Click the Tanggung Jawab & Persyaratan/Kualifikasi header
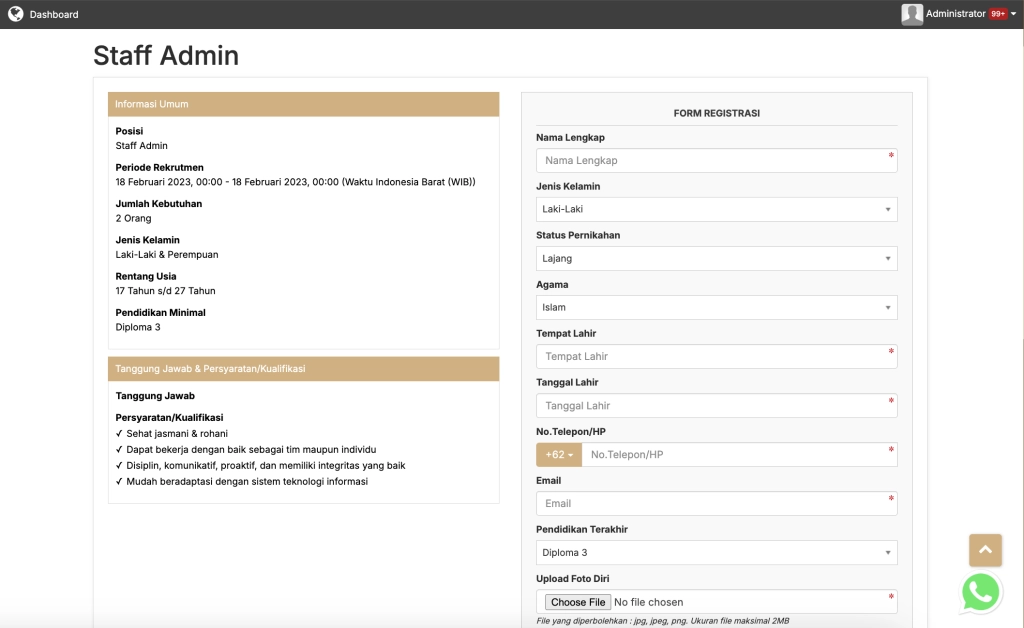This screenshot has height=628, width=1024. 303,369
